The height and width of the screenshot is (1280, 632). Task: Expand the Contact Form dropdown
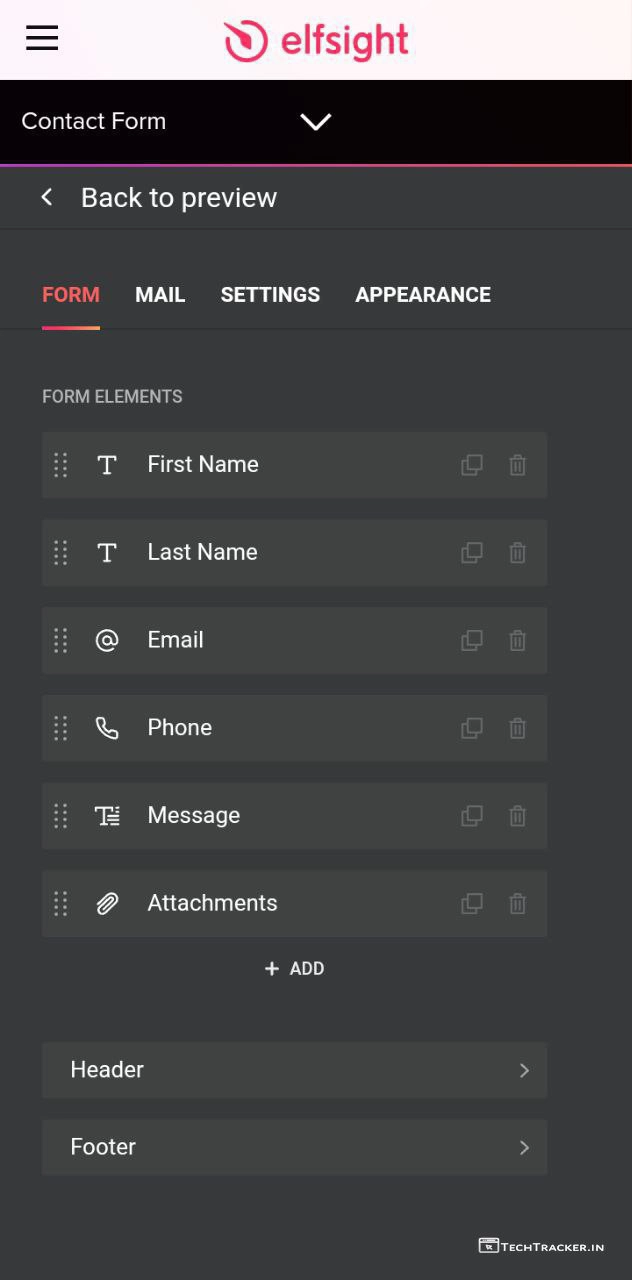[315, 122]
